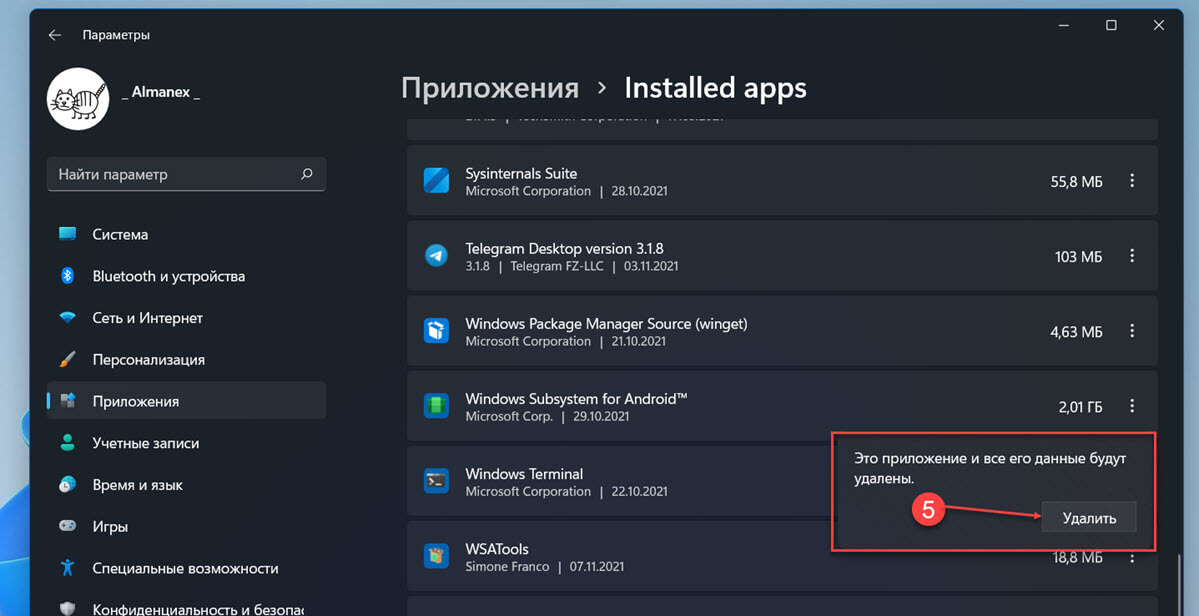This screenshot has height=616, width=1199.
Task: Minimize the Параметры window
Action: tap(1064, 25)
